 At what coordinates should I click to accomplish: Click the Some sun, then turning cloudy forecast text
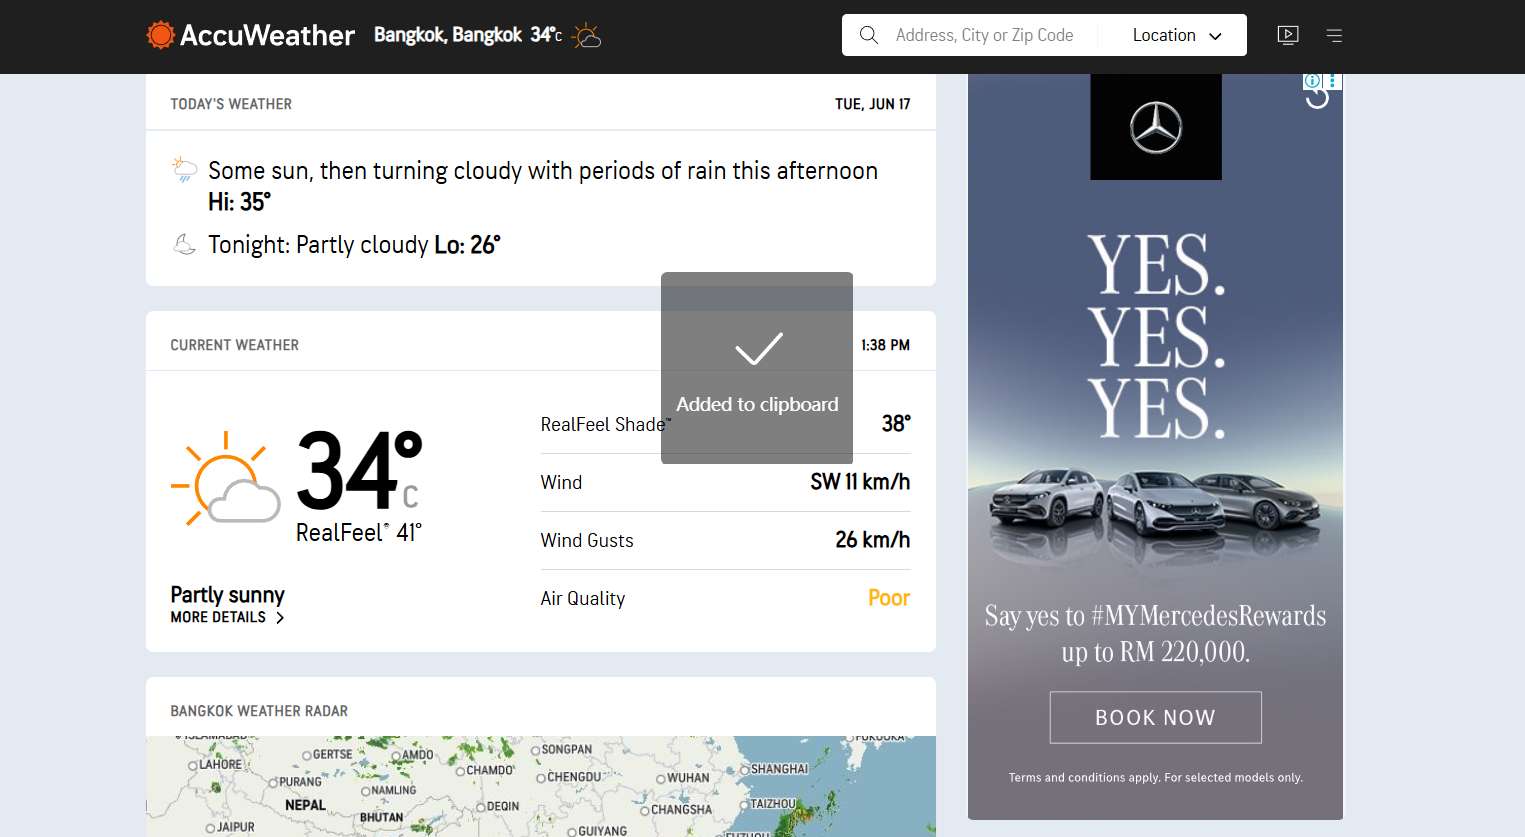543,171
